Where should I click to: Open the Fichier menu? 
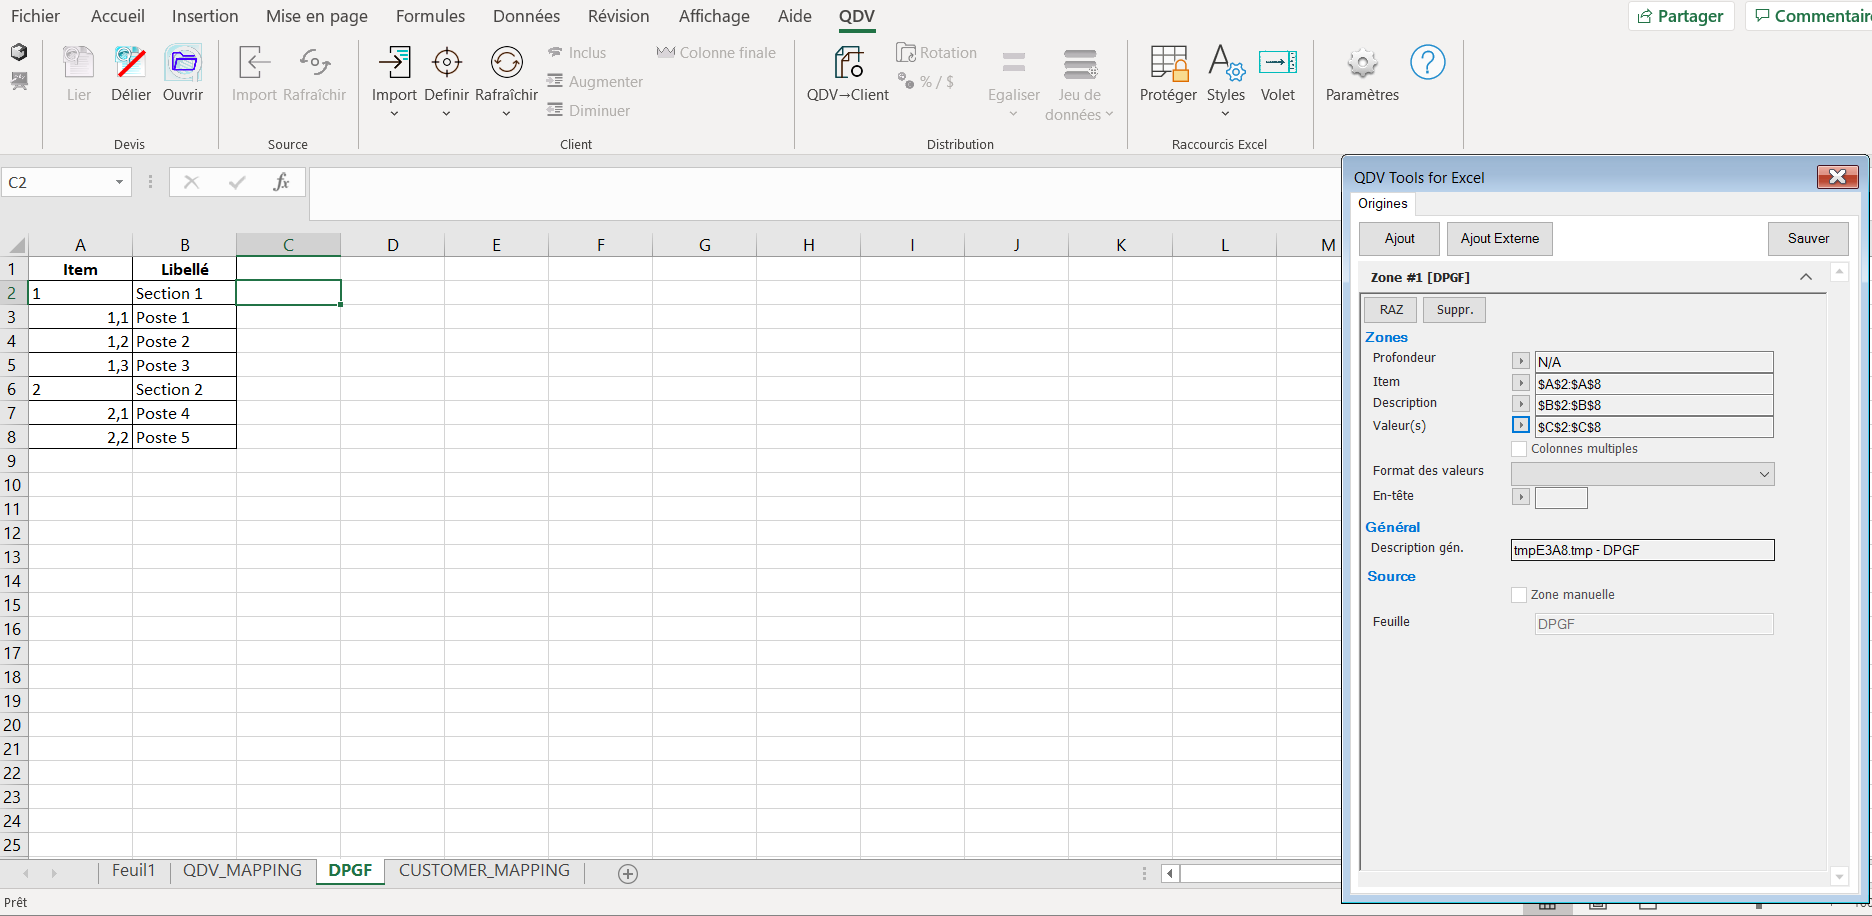[35, 16]
